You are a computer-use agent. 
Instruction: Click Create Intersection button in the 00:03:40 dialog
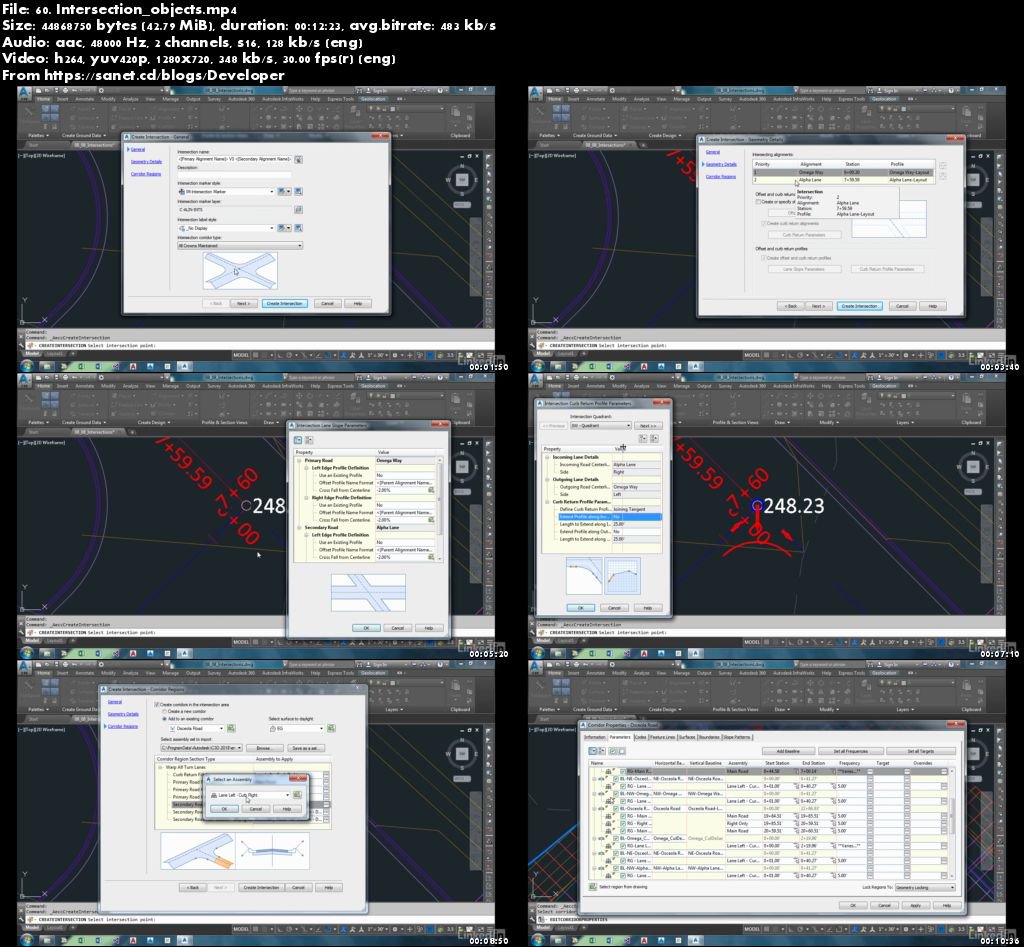coord(859,306)
